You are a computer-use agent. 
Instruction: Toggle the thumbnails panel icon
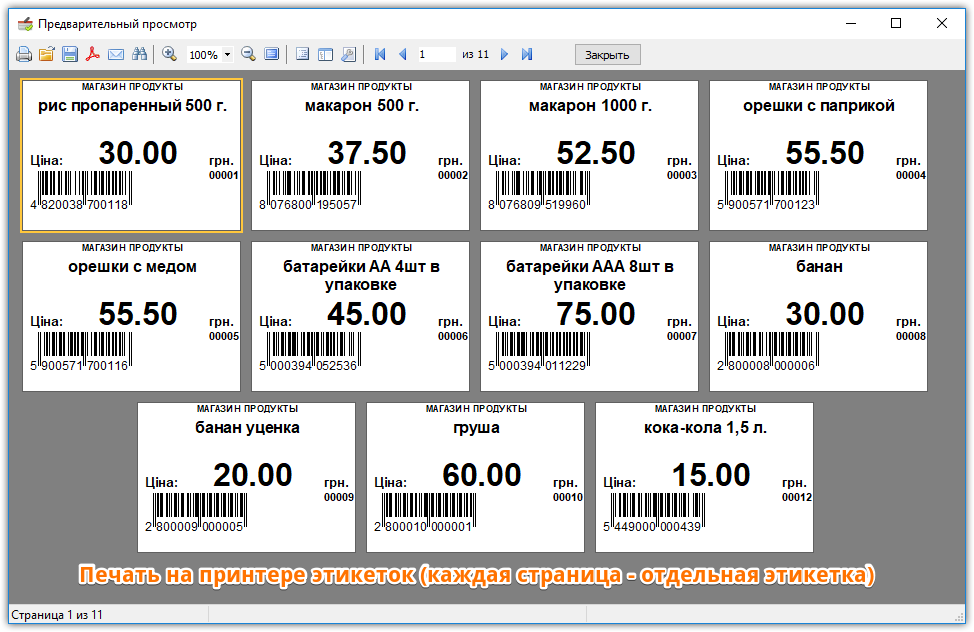point(325,55)
